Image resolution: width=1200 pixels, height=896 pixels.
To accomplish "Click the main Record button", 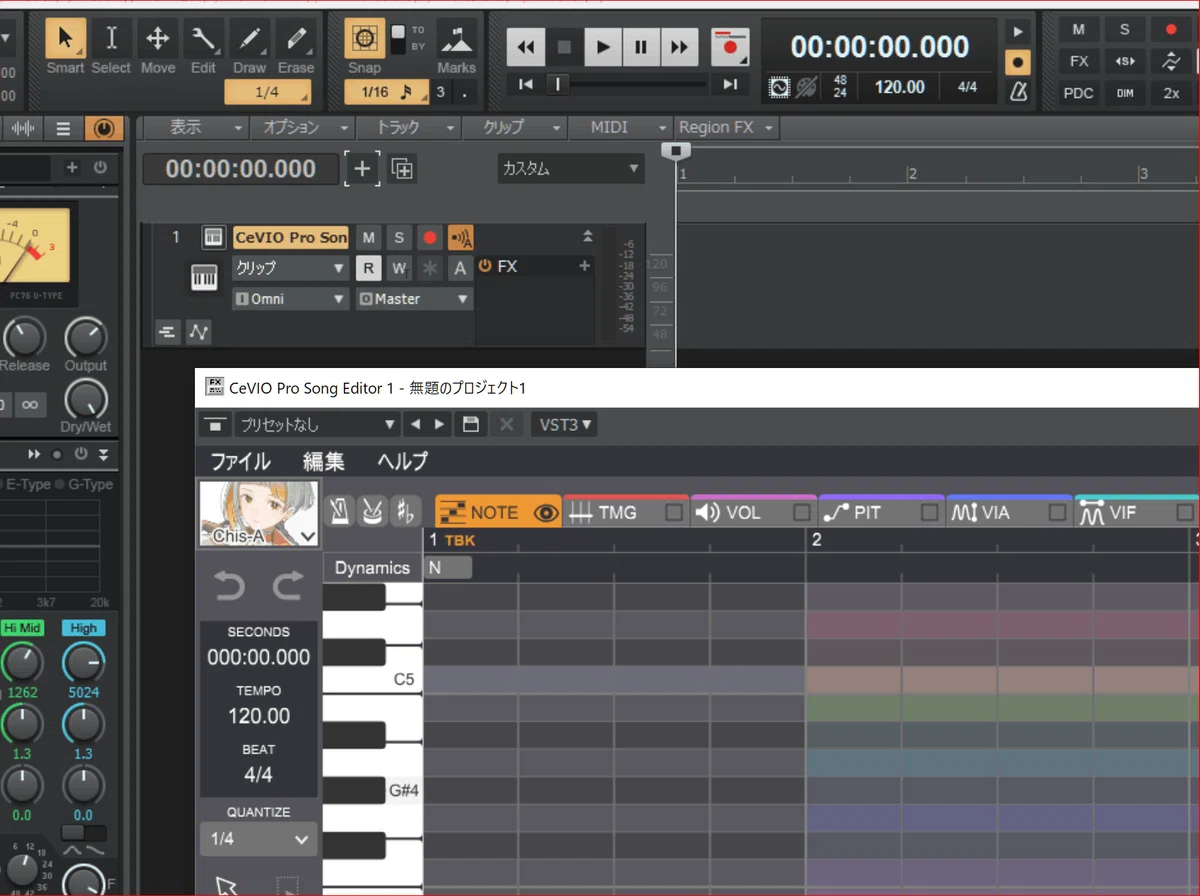I will [730, 46].
